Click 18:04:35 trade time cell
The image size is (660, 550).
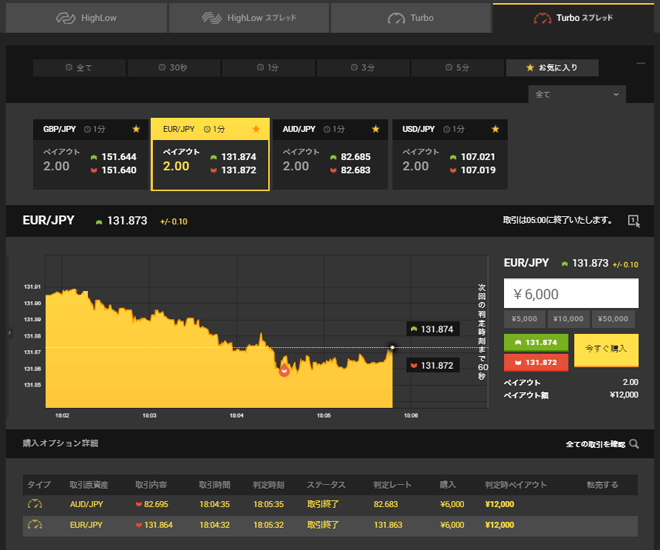(x=215, y=504)
